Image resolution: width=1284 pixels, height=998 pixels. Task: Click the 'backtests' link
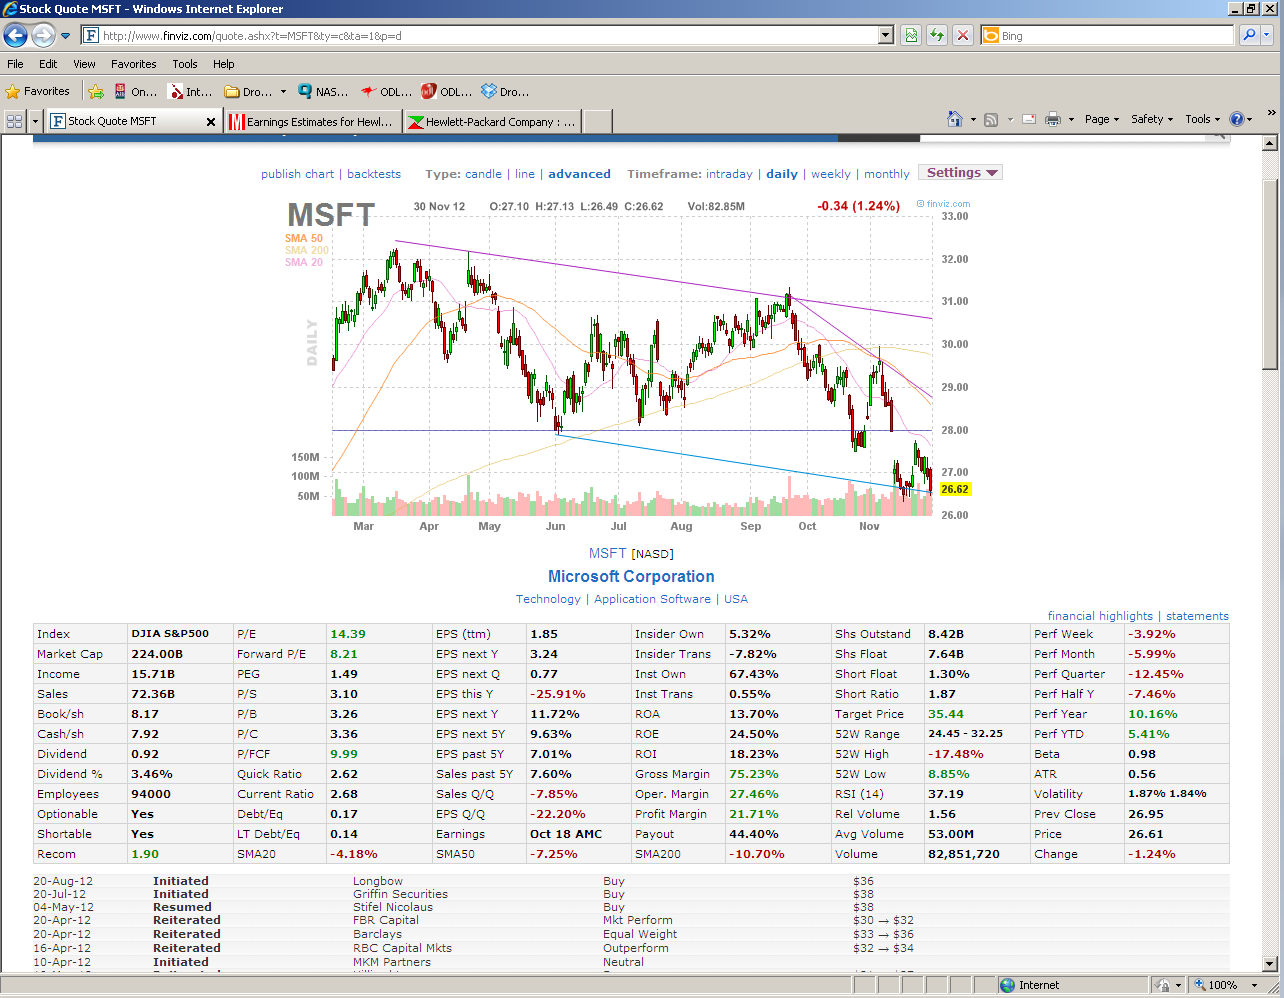374,174
